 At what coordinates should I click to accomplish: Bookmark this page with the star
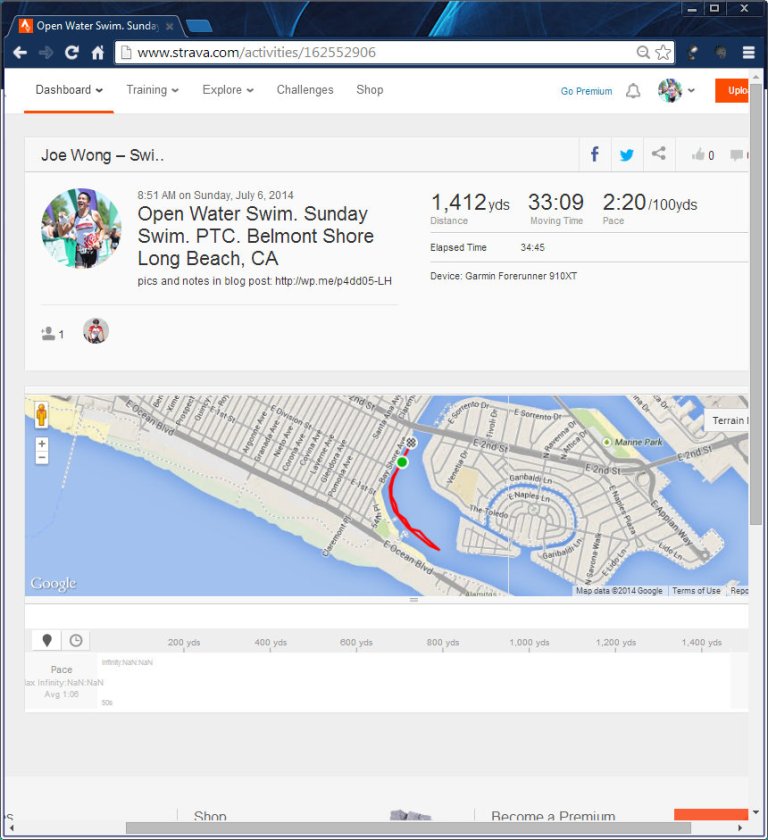pos(663,52)
